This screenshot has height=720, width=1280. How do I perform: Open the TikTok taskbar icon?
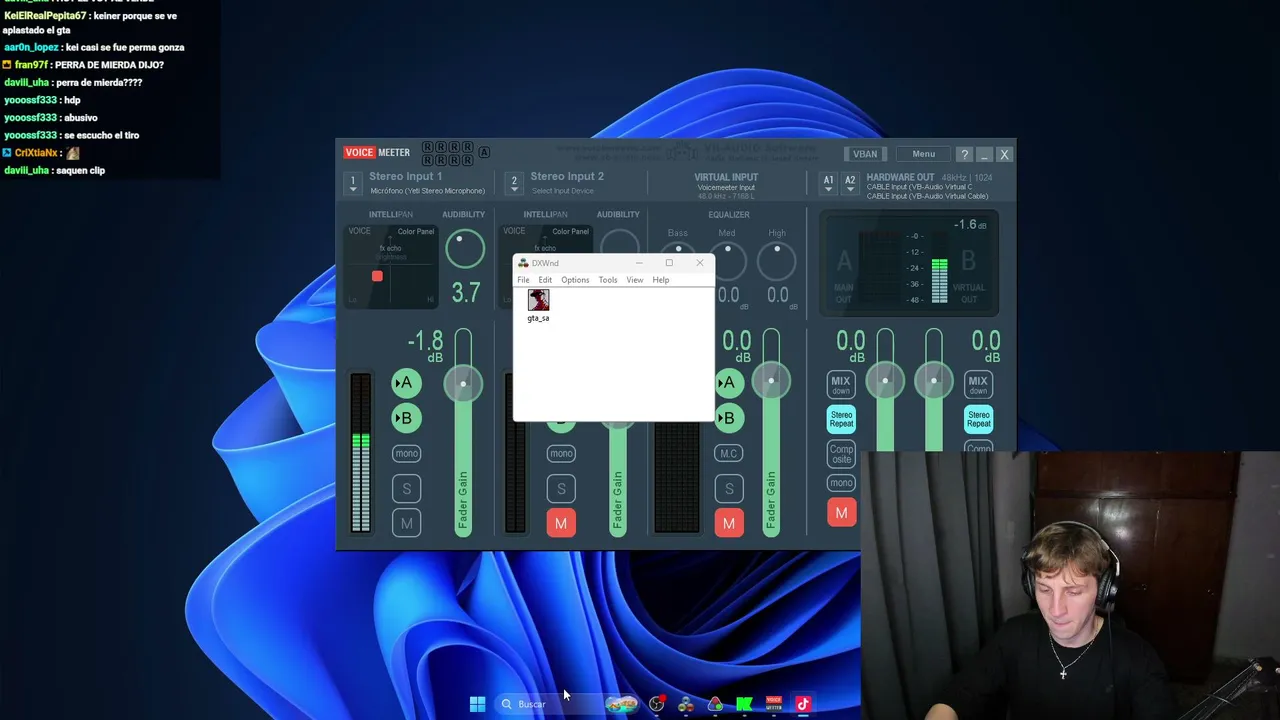802,704
